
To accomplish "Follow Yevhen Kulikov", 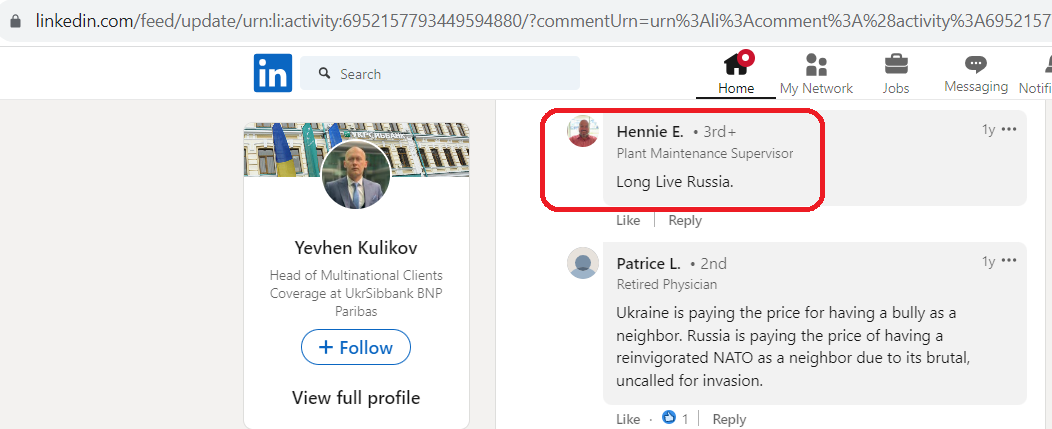I will click(356, 347).
